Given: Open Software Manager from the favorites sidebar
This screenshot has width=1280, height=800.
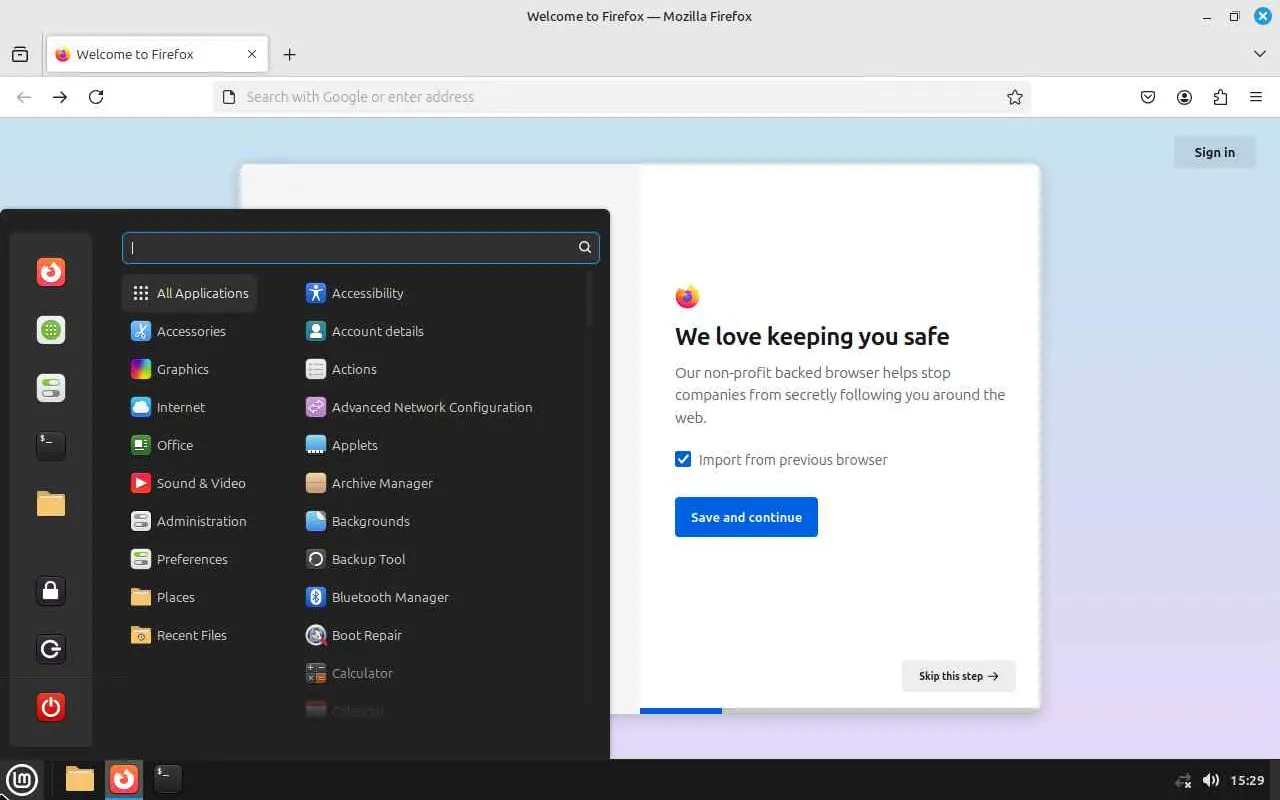Looking at the screenshot, I should click(51, 330).
